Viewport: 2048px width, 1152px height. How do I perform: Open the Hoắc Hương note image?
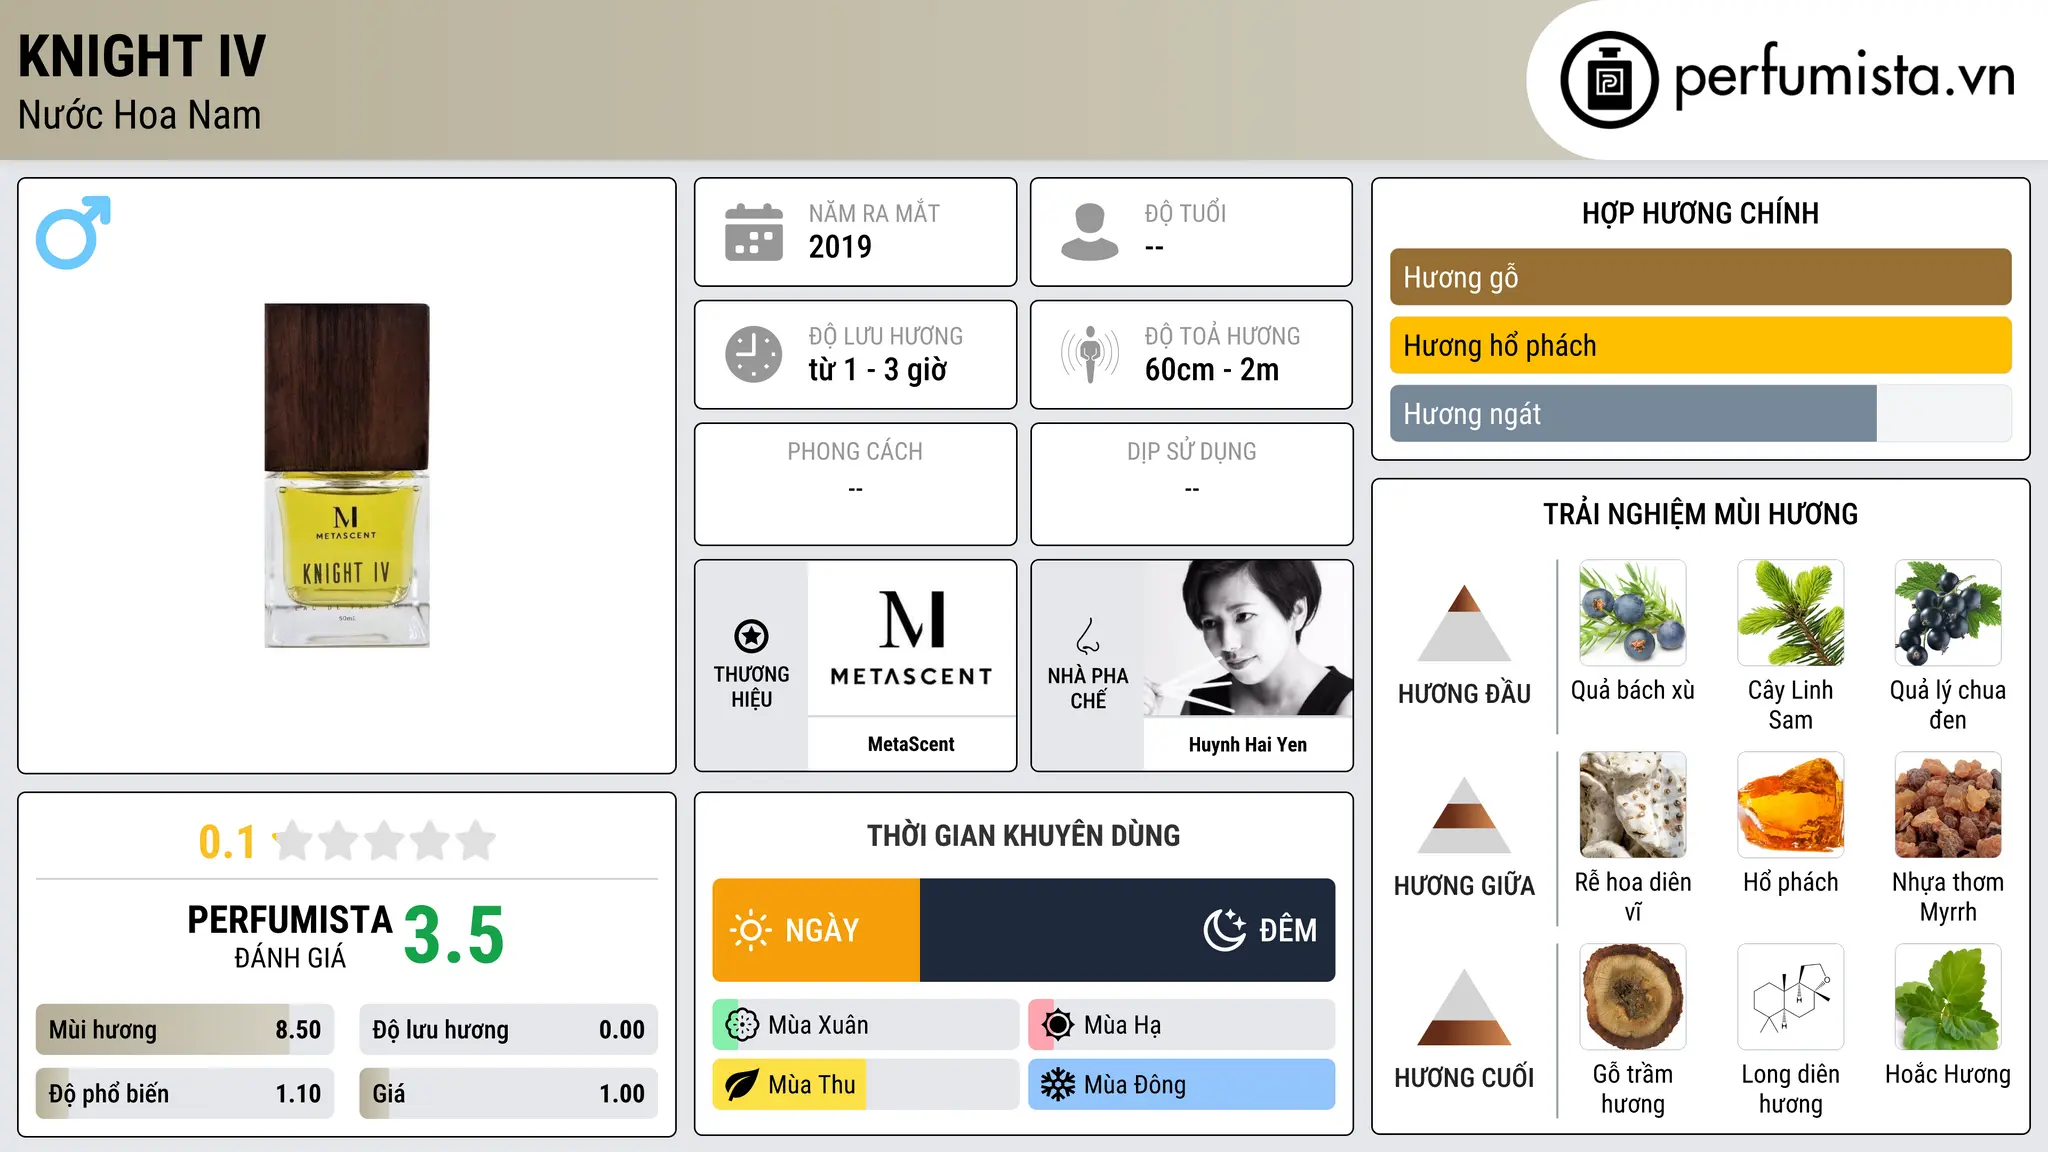(1948, 997)
